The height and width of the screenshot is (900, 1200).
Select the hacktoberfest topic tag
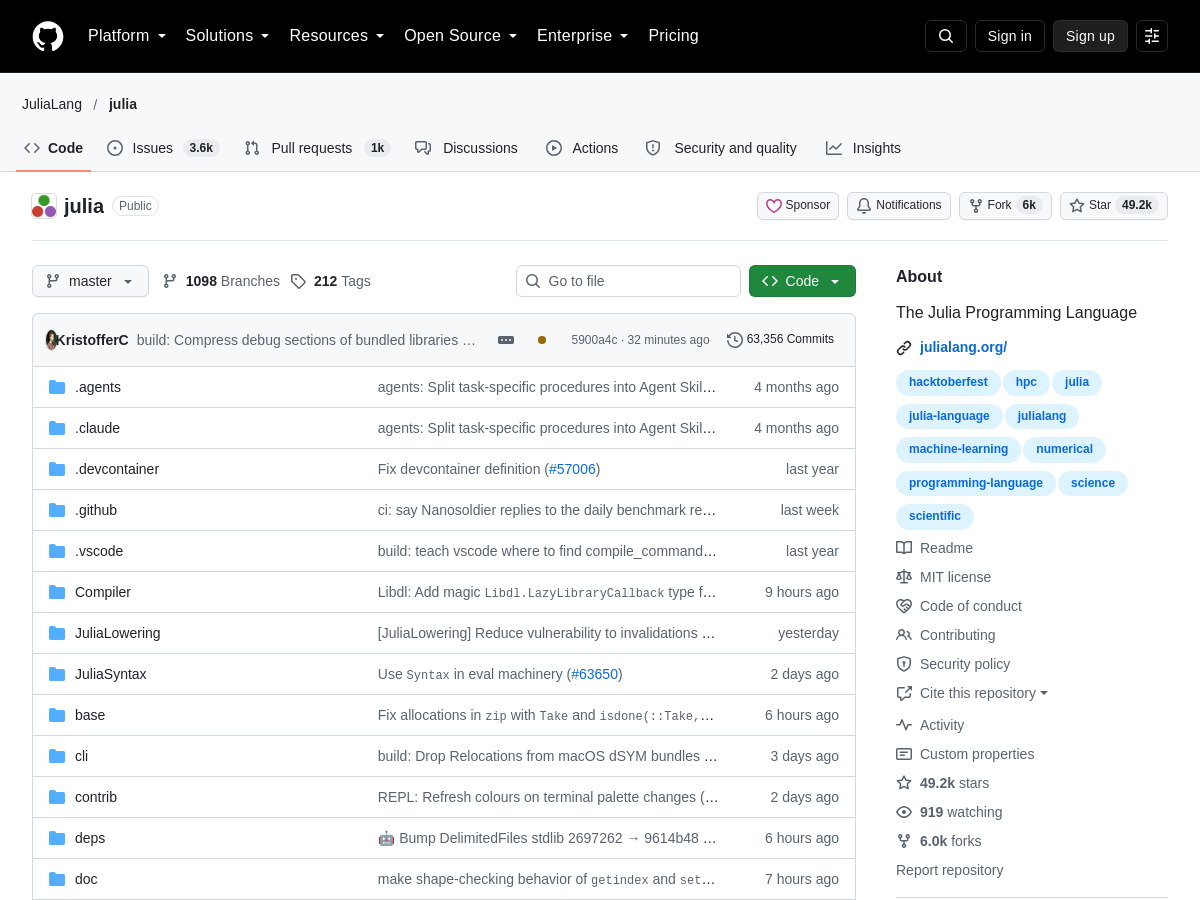coord(948,382)
